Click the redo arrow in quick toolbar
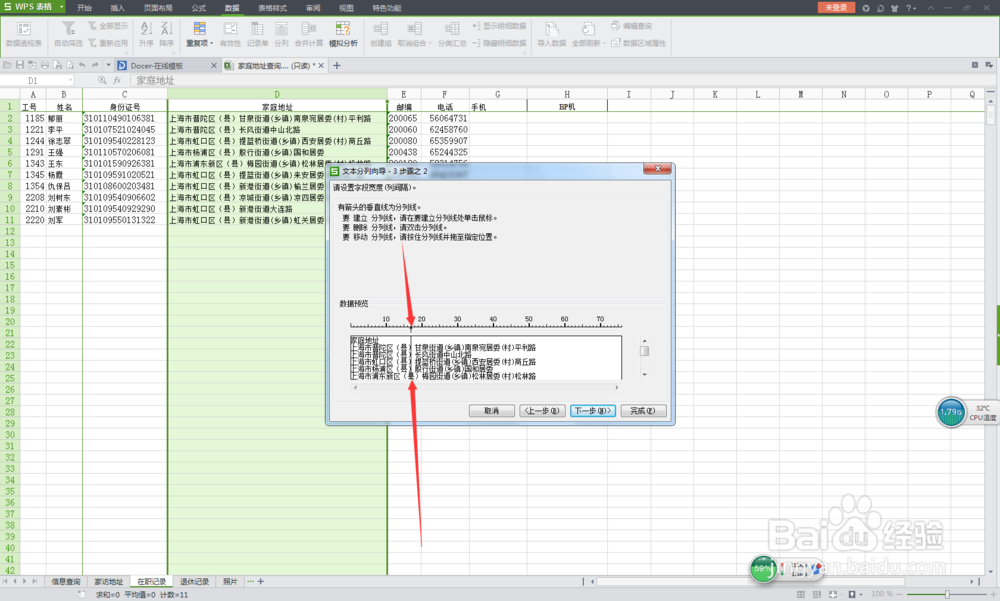This screenshot has width=1000, height=601. click(x=95, y=65)
